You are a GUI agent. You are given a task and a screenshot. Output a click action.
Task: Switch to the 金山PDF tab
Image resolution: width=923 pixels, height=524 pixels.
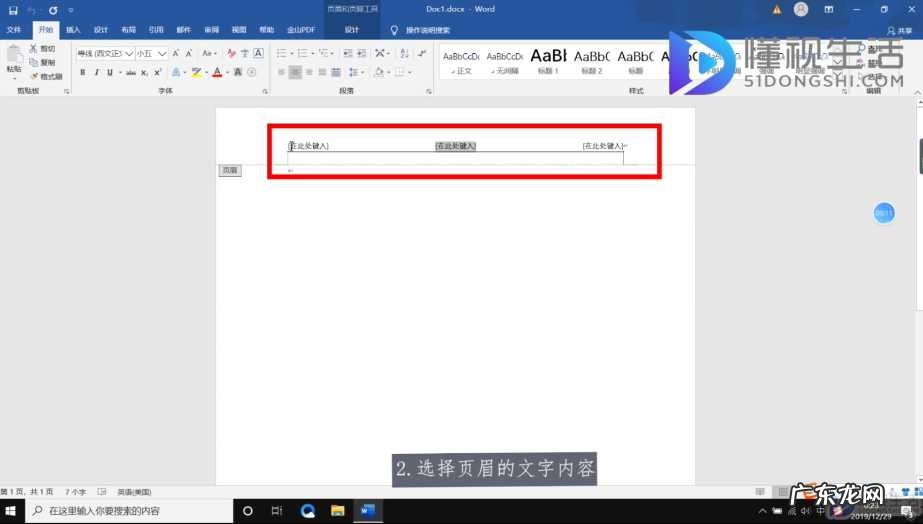(301, 29)
